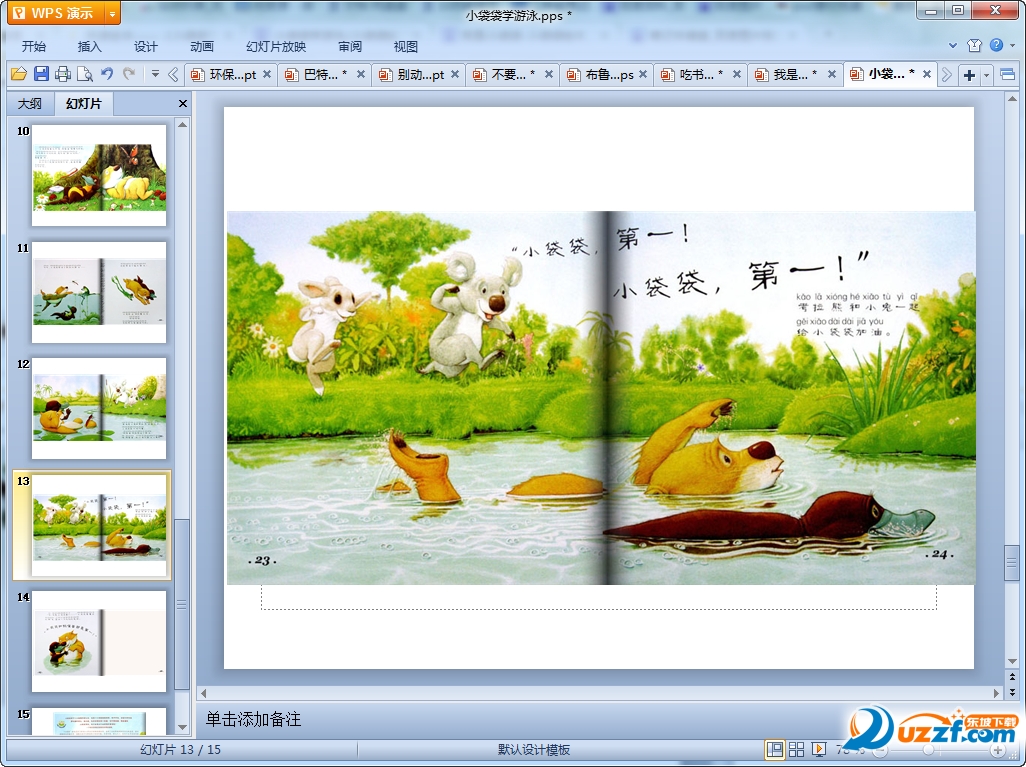Click the skin shirt icon

coord(974,45)
